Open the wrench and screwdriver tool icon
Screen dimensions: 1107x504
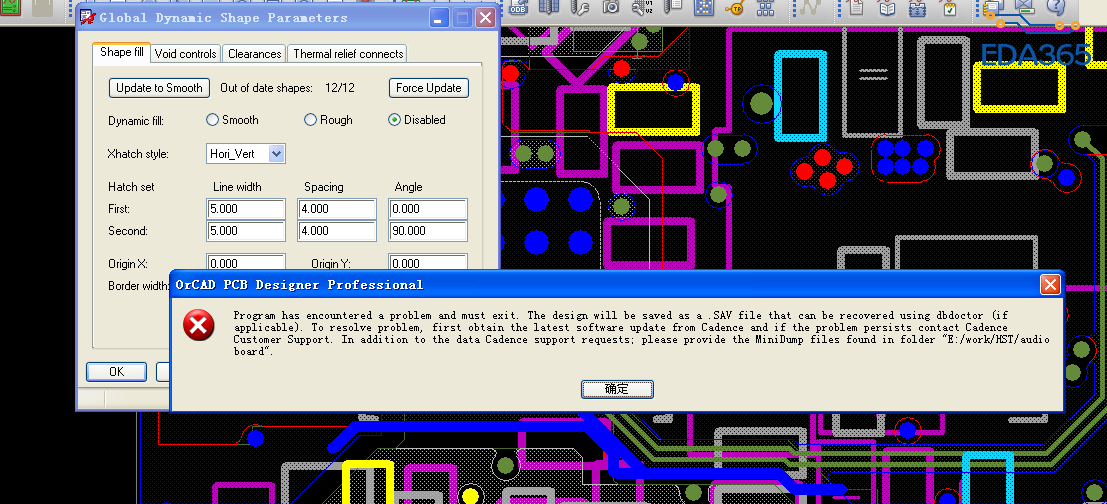tap(580, 7)
